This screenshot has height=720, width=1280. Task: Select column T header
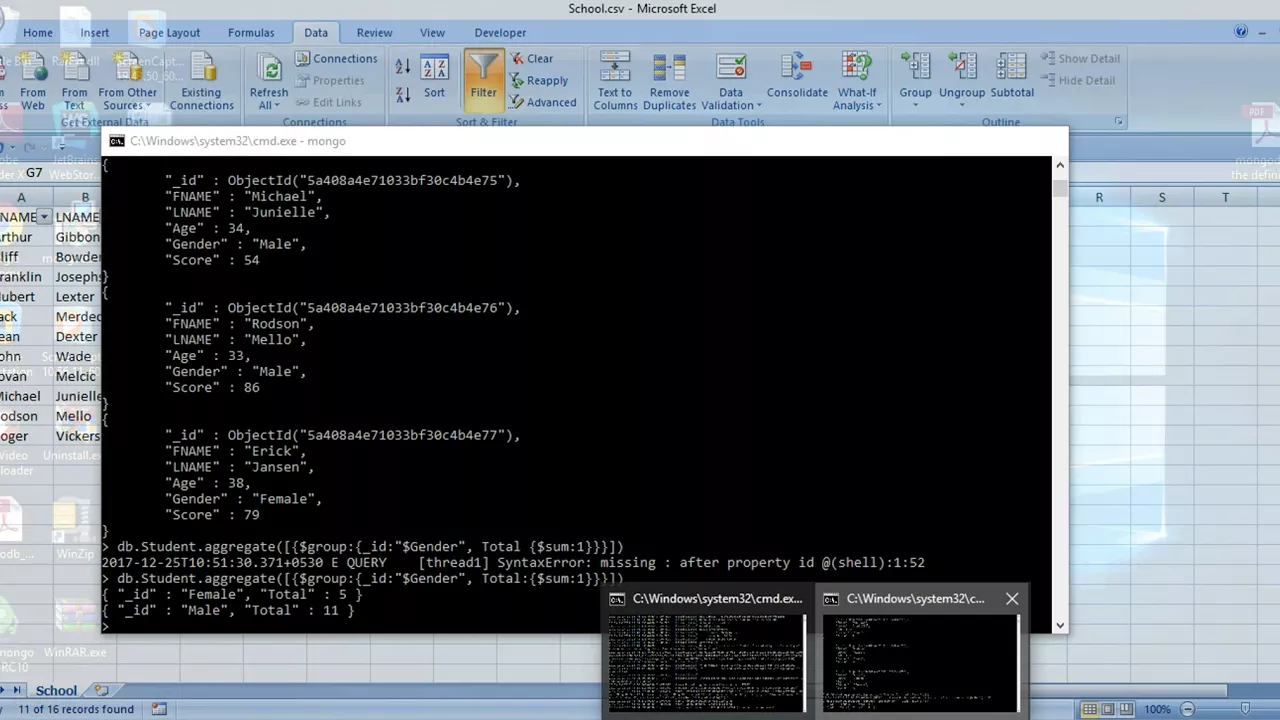(1225, 198)
